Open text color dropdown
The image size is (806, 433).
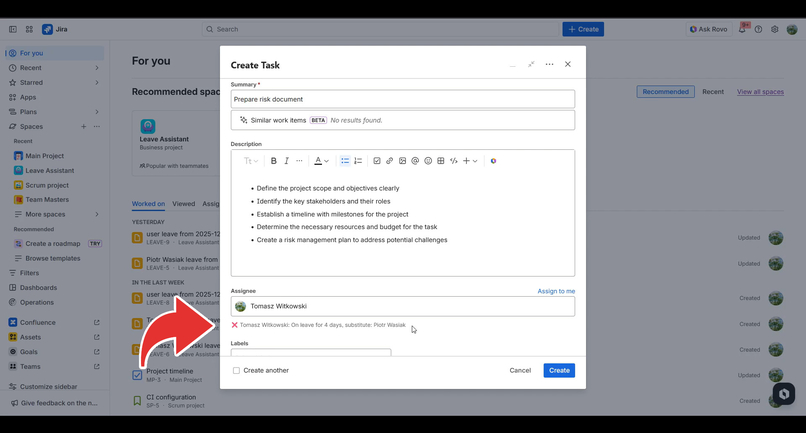(321, 161)
